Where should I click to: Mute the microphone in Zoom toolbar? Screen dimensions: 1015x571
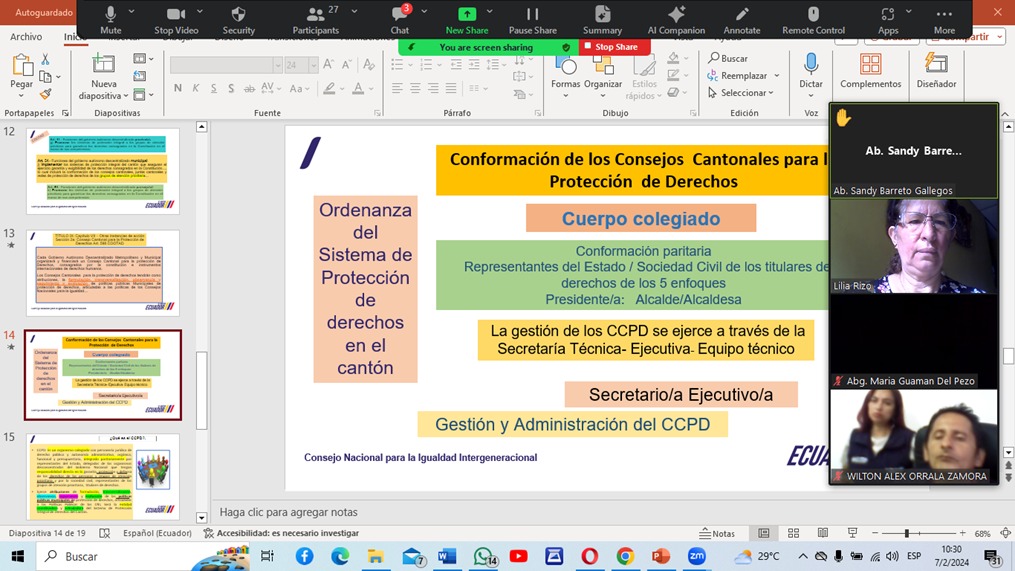pos(110,20)
